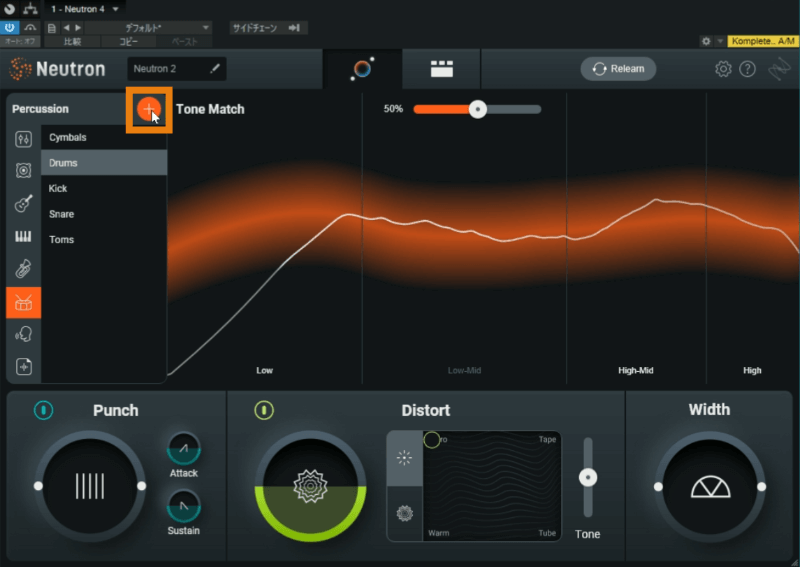Click the Neutron 2 name field
This screenshot has width=800, height=567.
click(177, 68)
